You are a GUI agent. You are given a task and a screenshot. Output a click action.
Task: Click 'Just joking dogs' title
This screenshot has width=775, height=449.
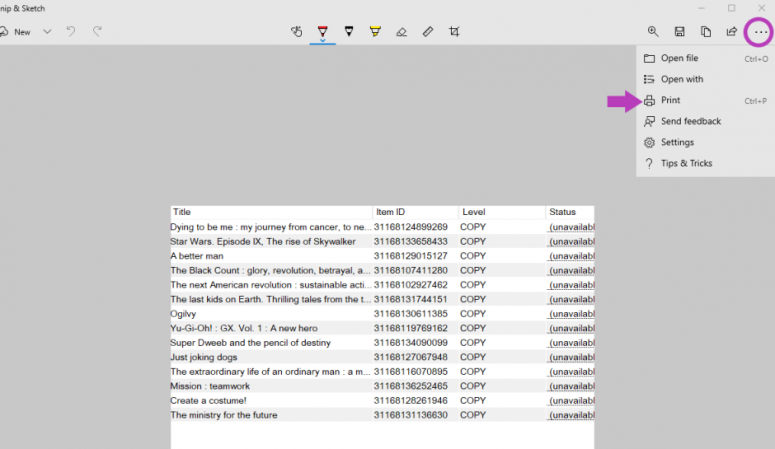pos(204,357)
